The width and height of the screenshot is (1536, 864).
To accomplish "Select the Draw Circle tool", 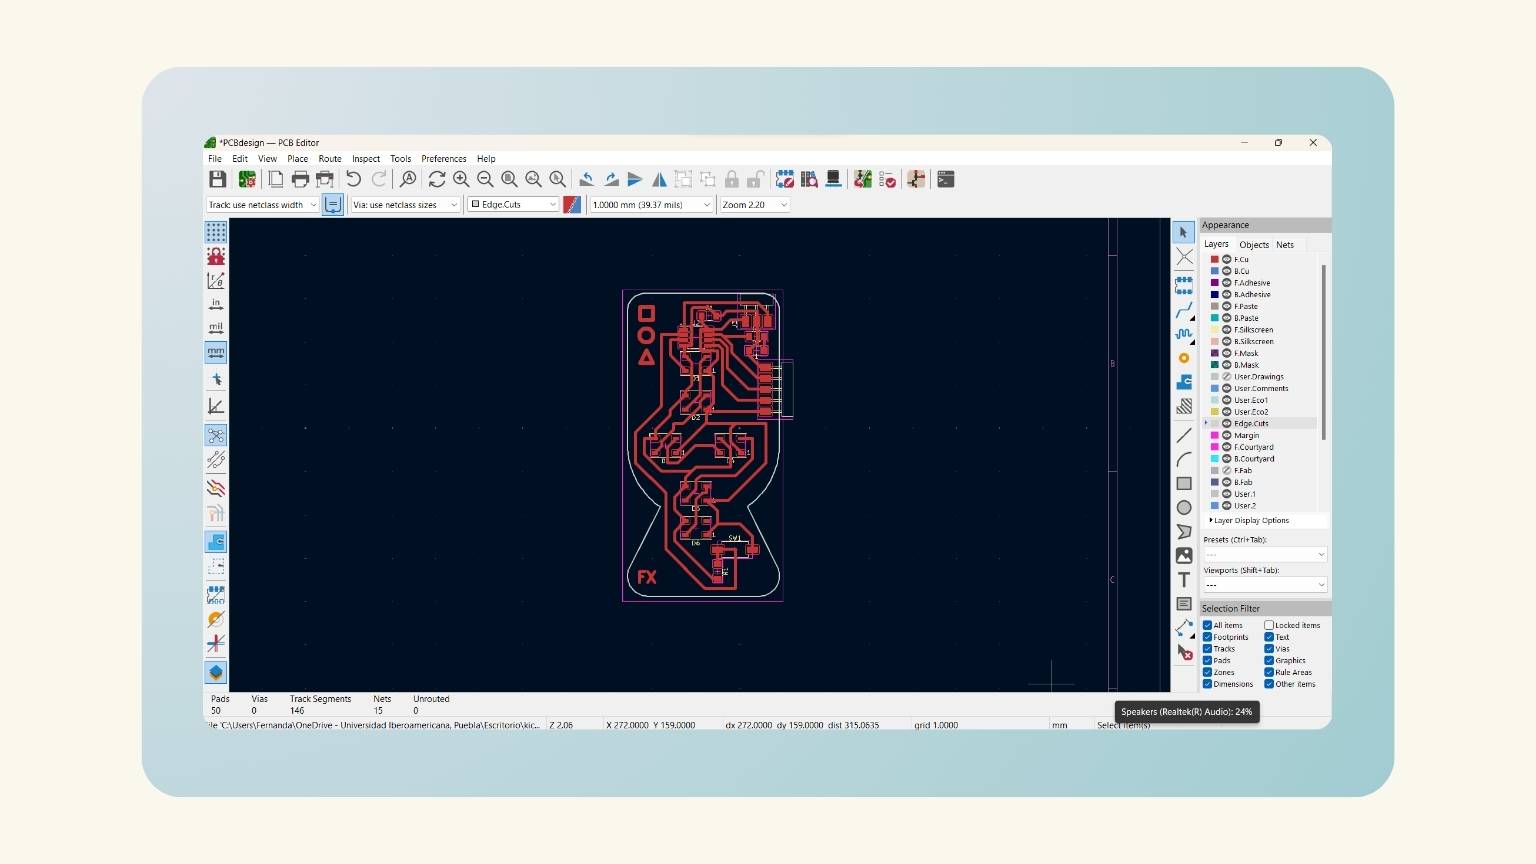I will 1184,507.
